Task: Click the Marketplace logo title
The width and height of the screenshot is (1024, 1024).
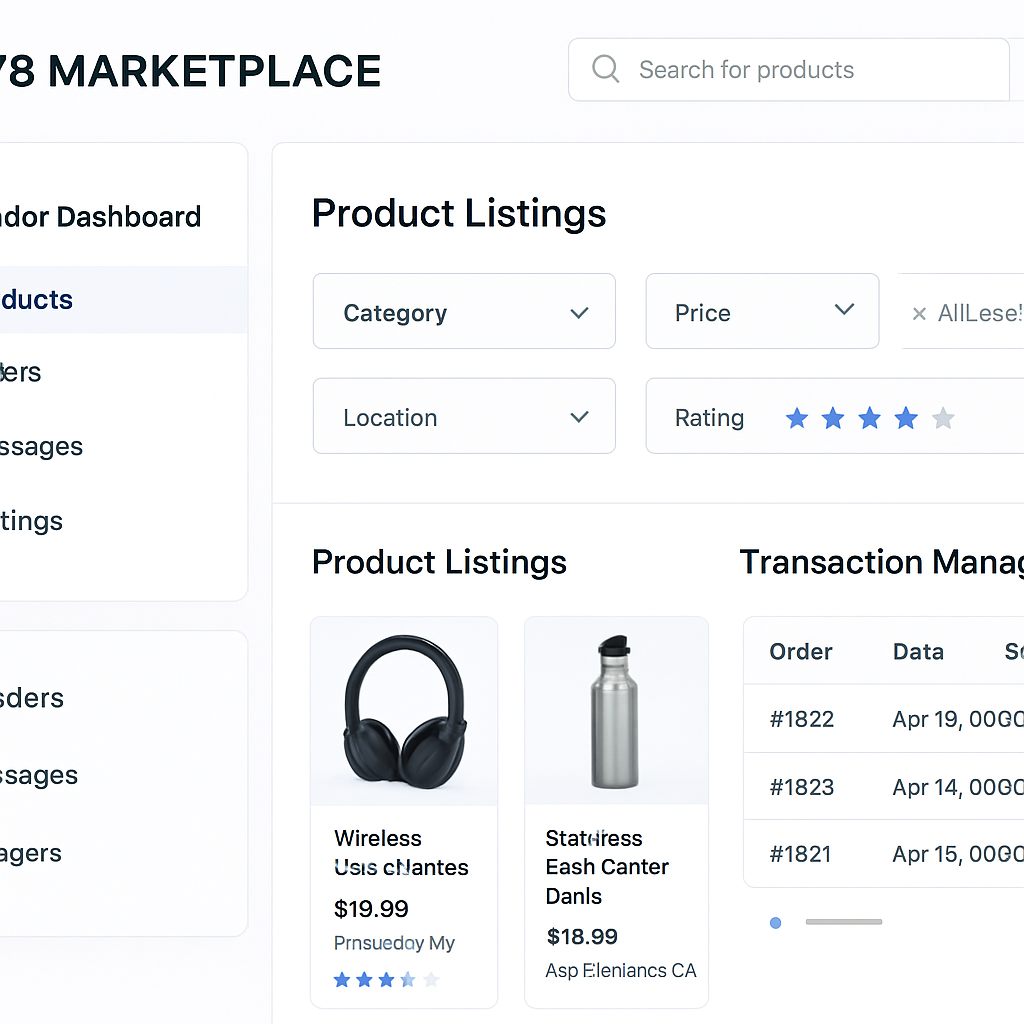Action: [x=190, y=71]
